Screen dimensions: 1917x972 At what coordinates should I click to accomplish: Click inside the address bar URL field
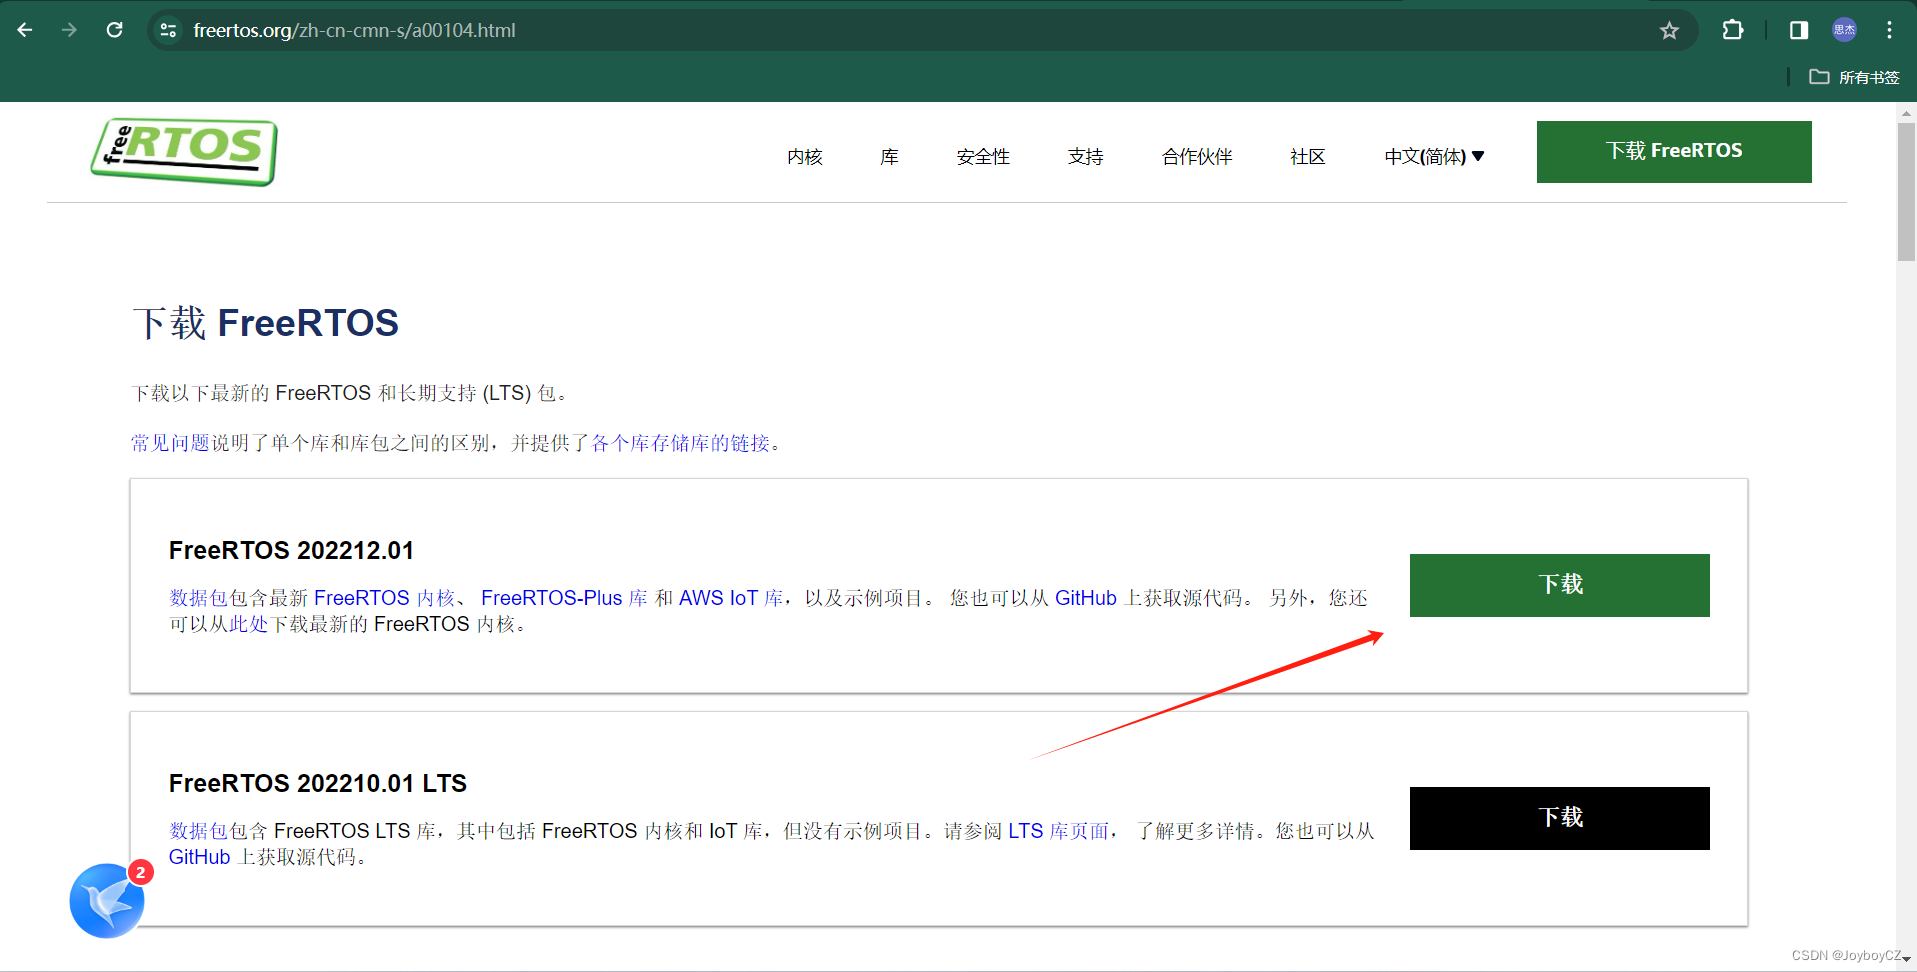coord(600,30)
